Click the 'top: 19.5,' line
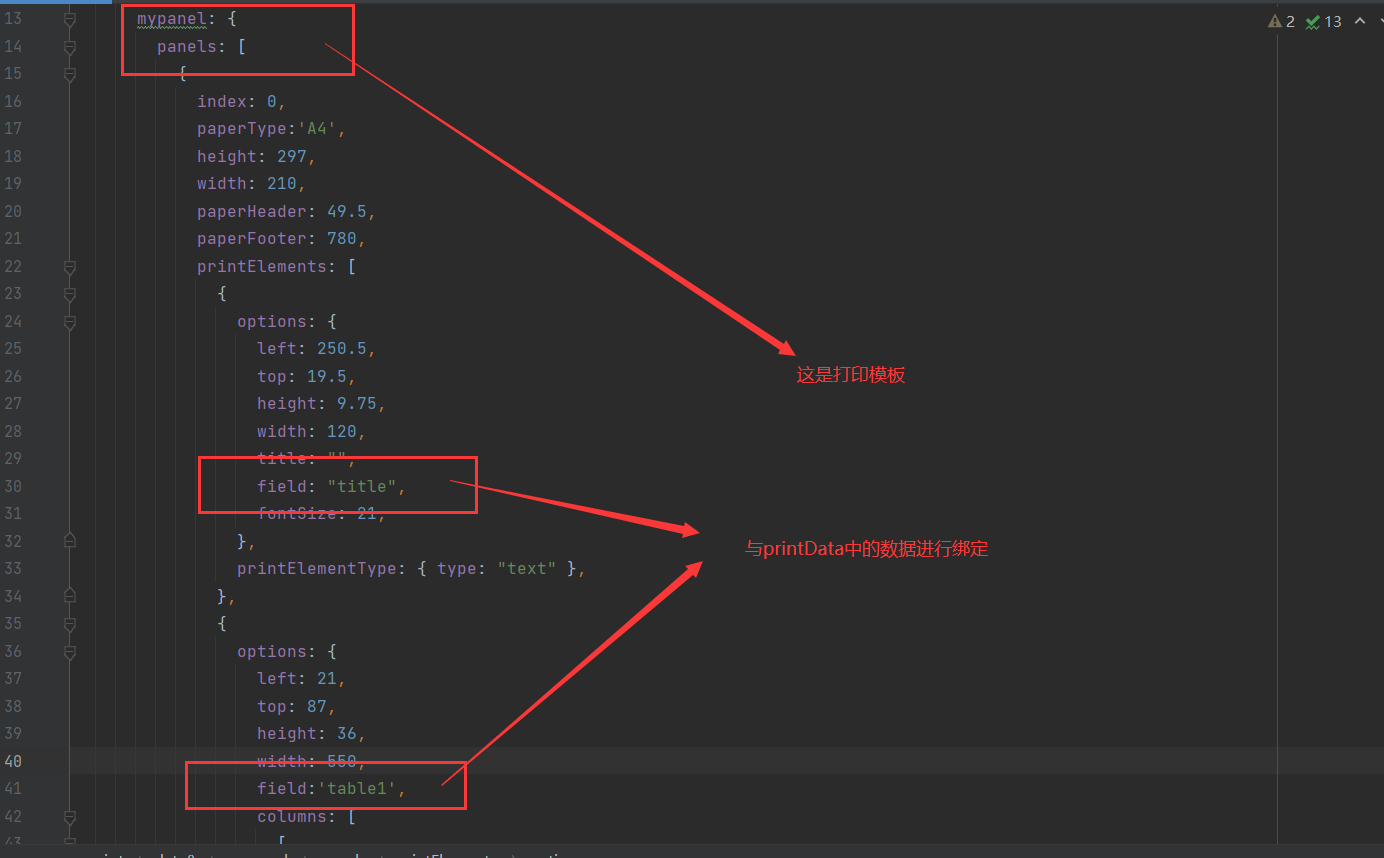This screenshot has width=1384, height=858. point(306,376)
